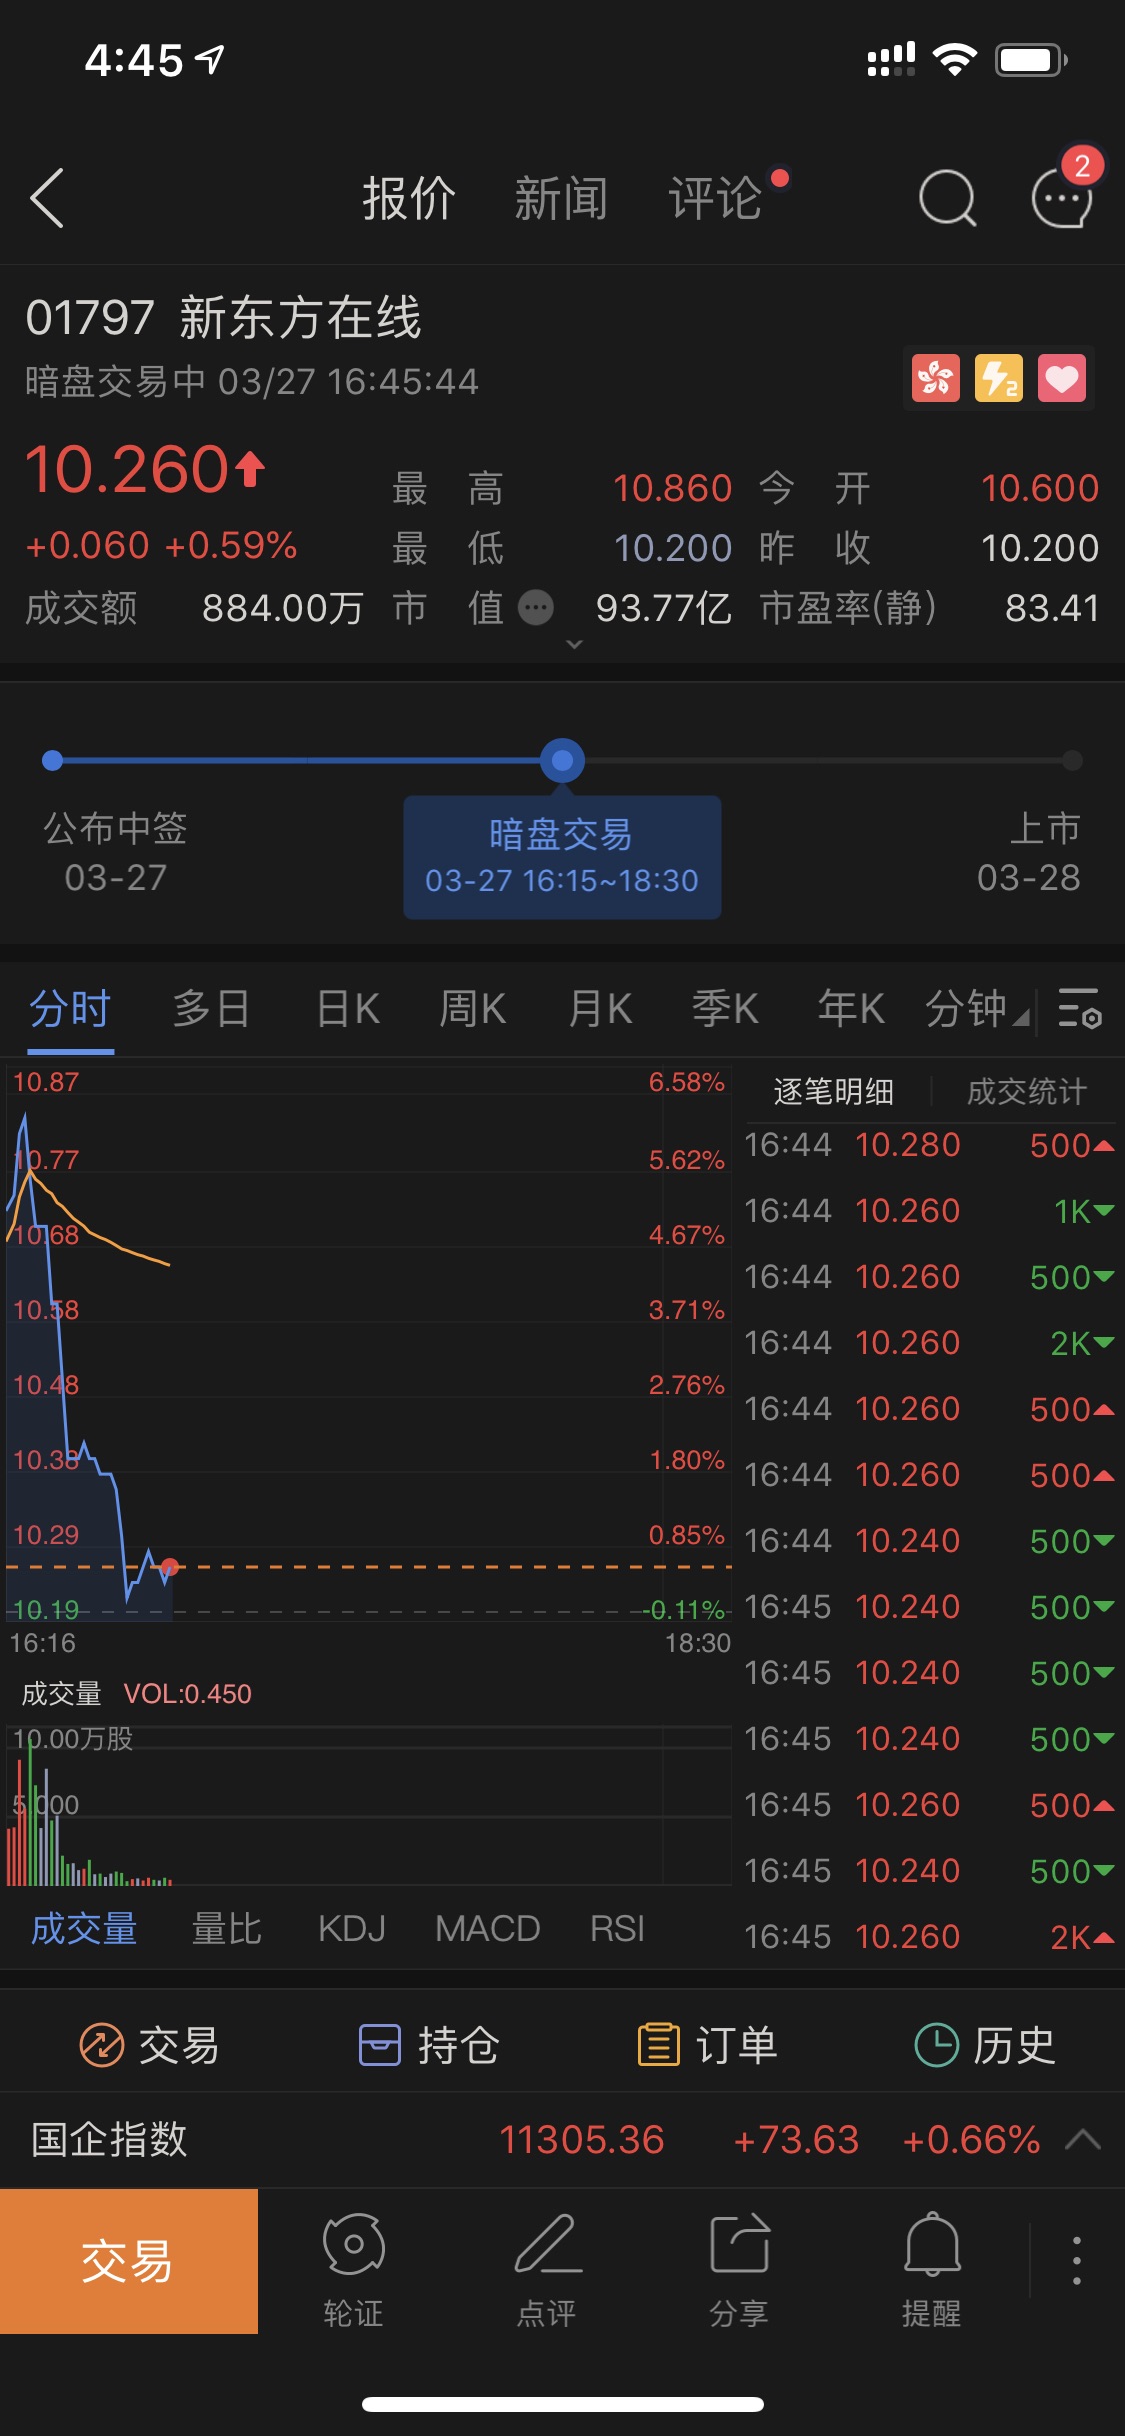
Task: Expand the 国企指数 index bar chevron
Action: pyautogui.click(x=1083, y=2140)
